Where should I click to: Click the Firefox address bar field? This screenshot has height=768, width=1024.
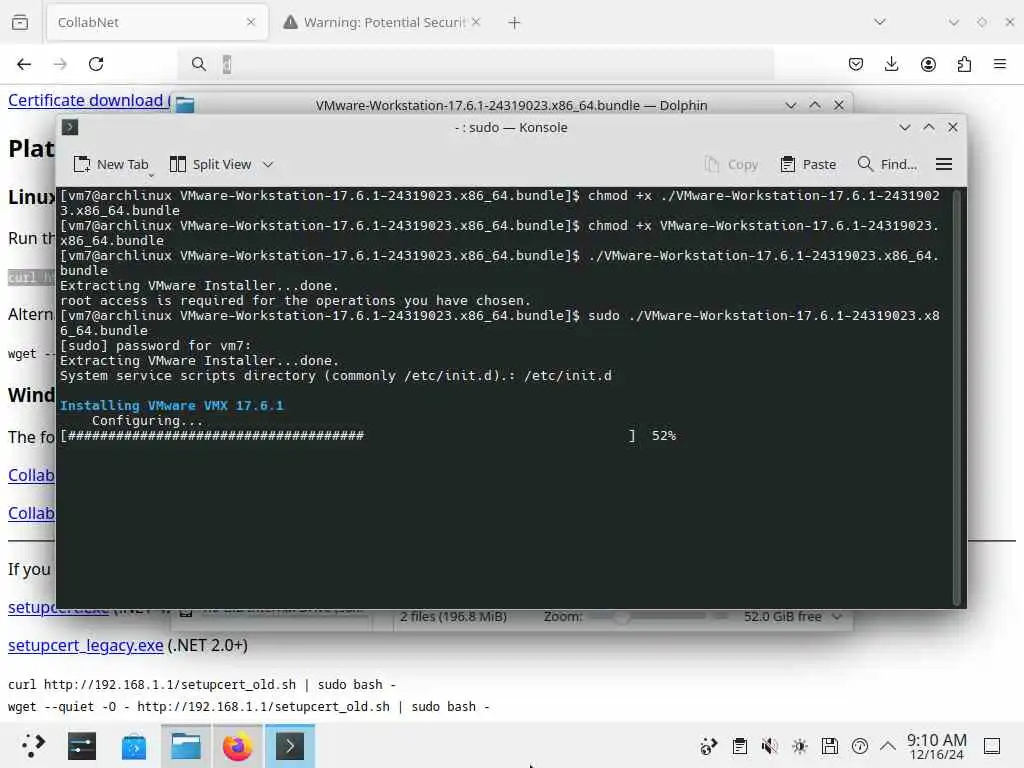point(475,64)
